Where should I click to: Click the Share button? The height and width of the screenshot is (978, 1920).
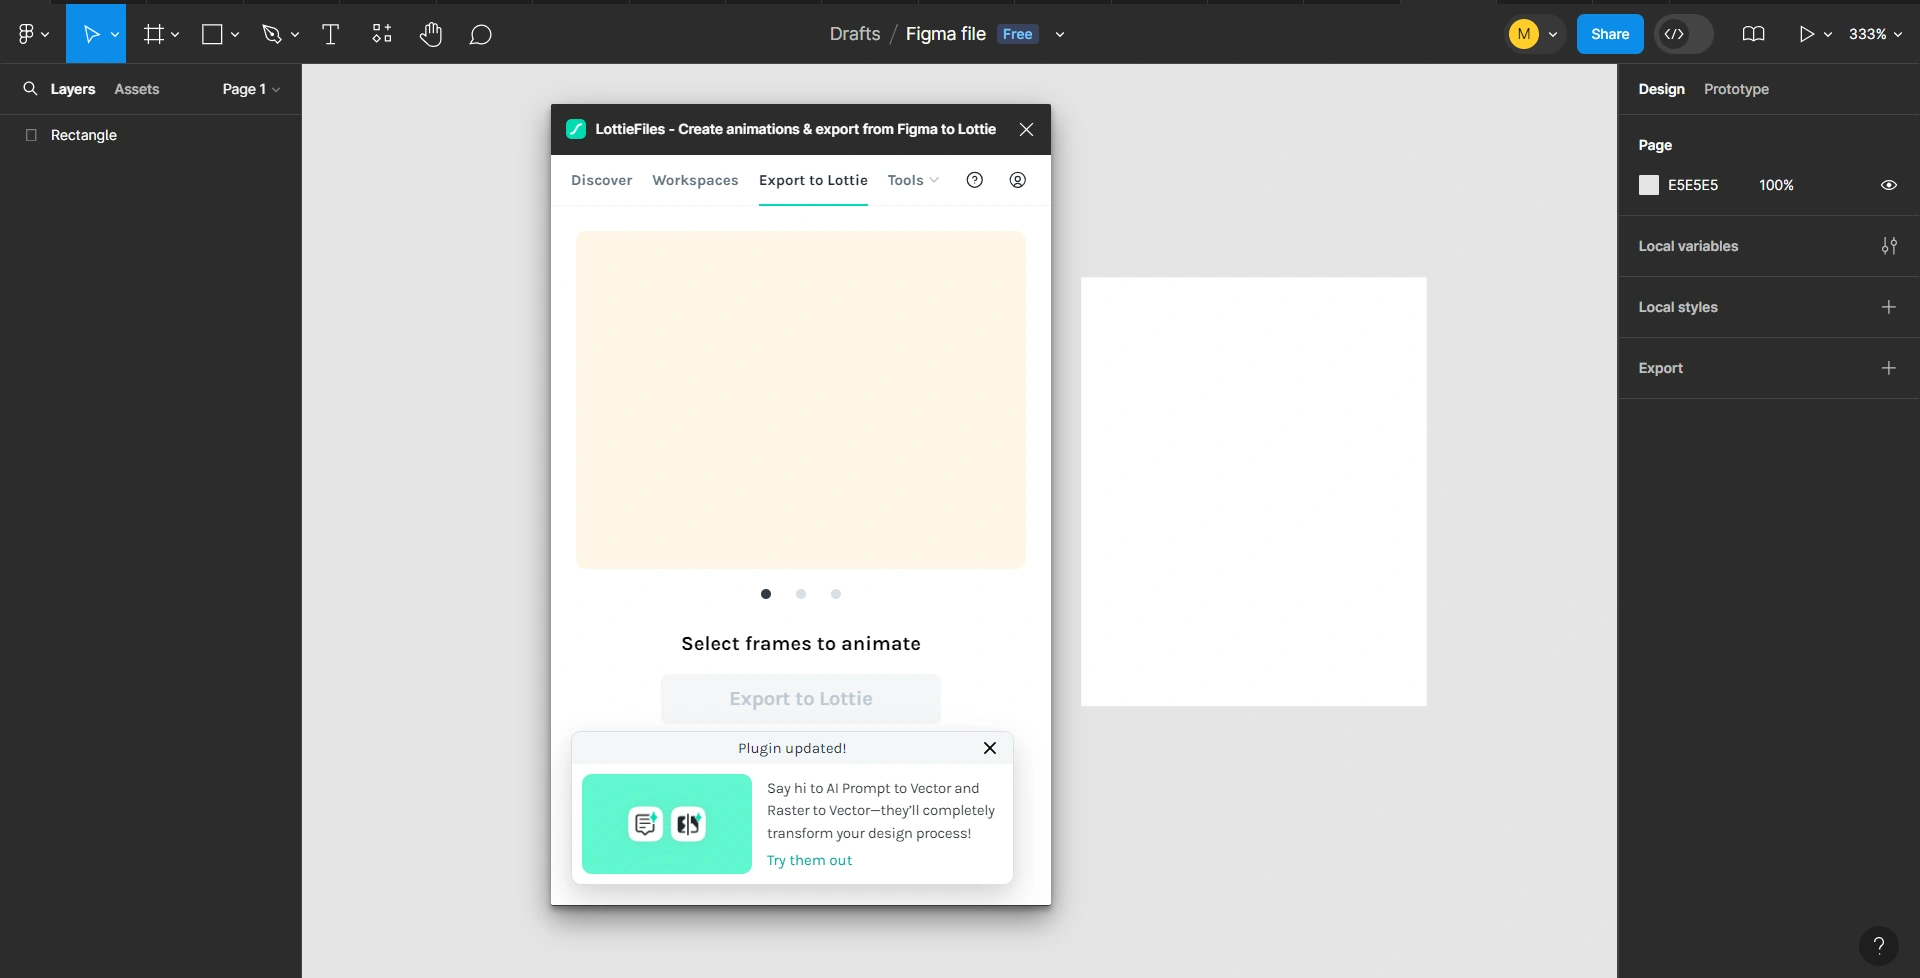tap(1610, 34)
